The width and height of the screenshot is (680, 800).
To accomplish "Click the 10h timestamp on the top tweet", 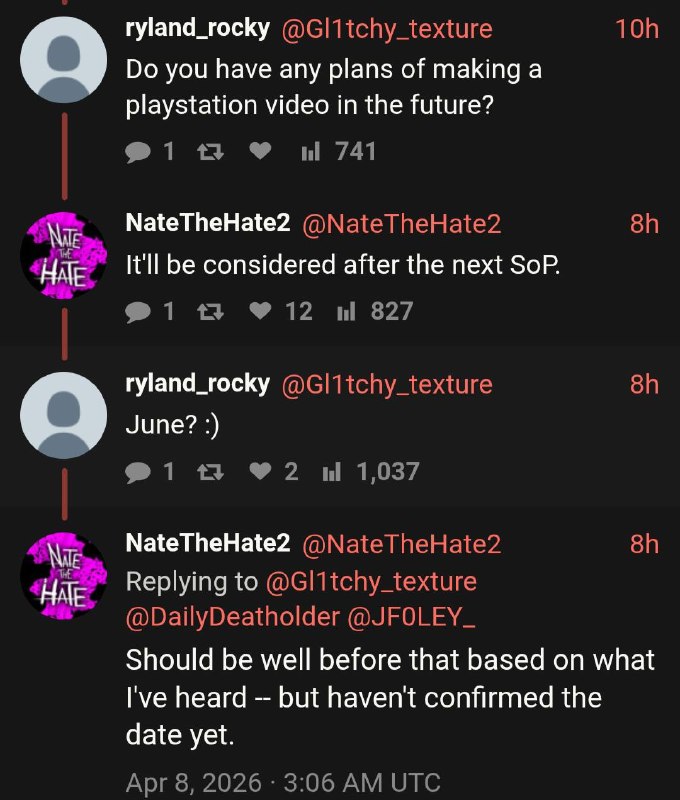I will tap(637, 29).
